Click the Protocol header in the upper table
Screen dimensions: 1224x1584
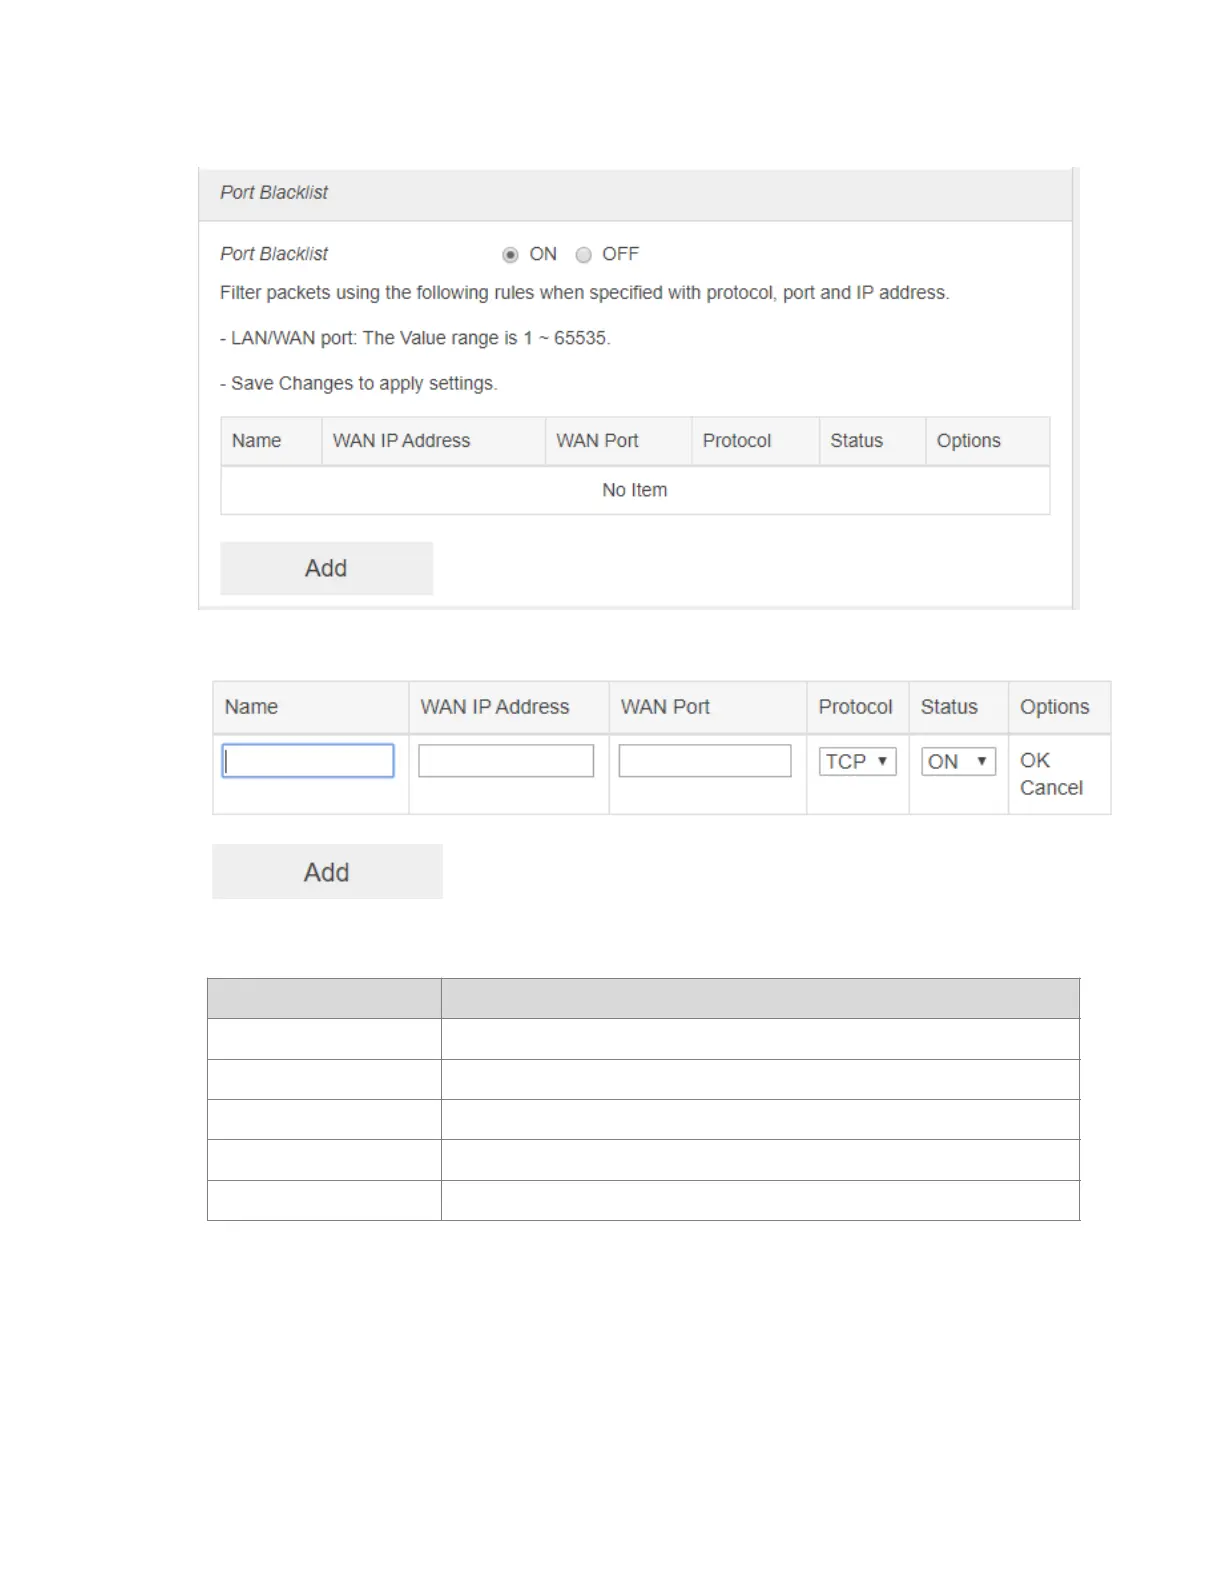(737, 441)
